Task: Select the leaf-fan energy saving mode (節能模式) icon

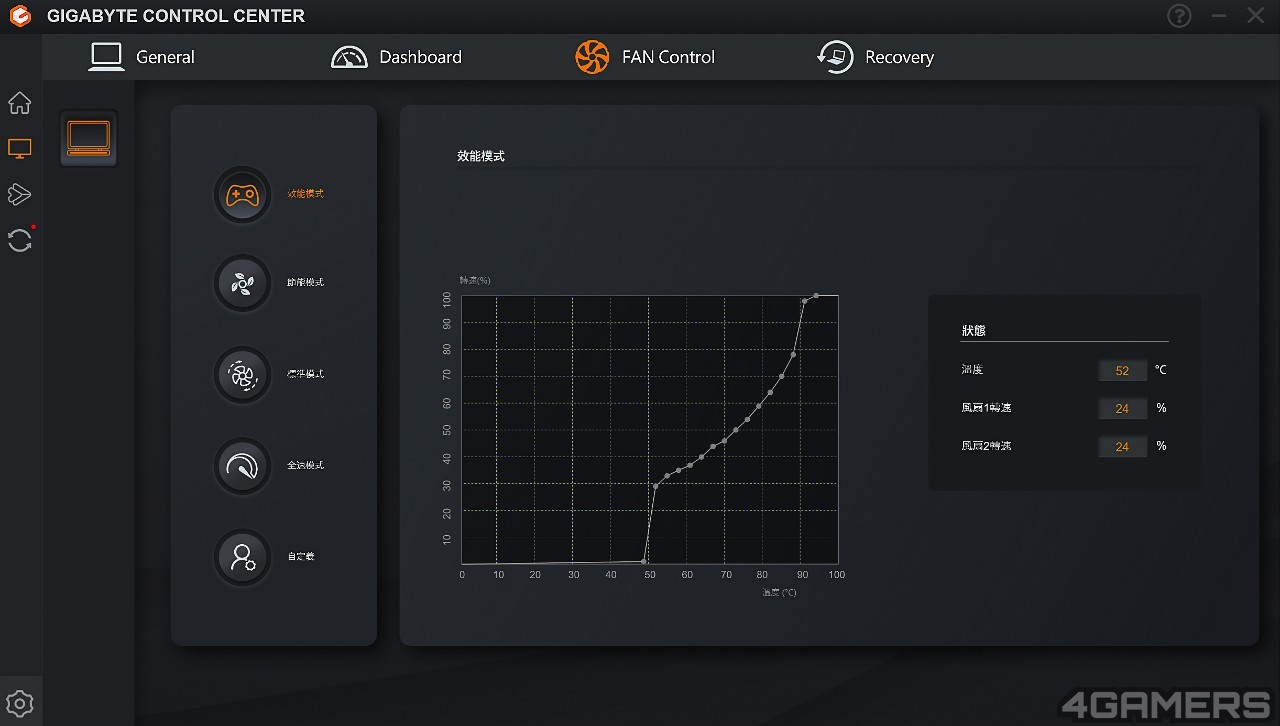Action: click(243, 283)
